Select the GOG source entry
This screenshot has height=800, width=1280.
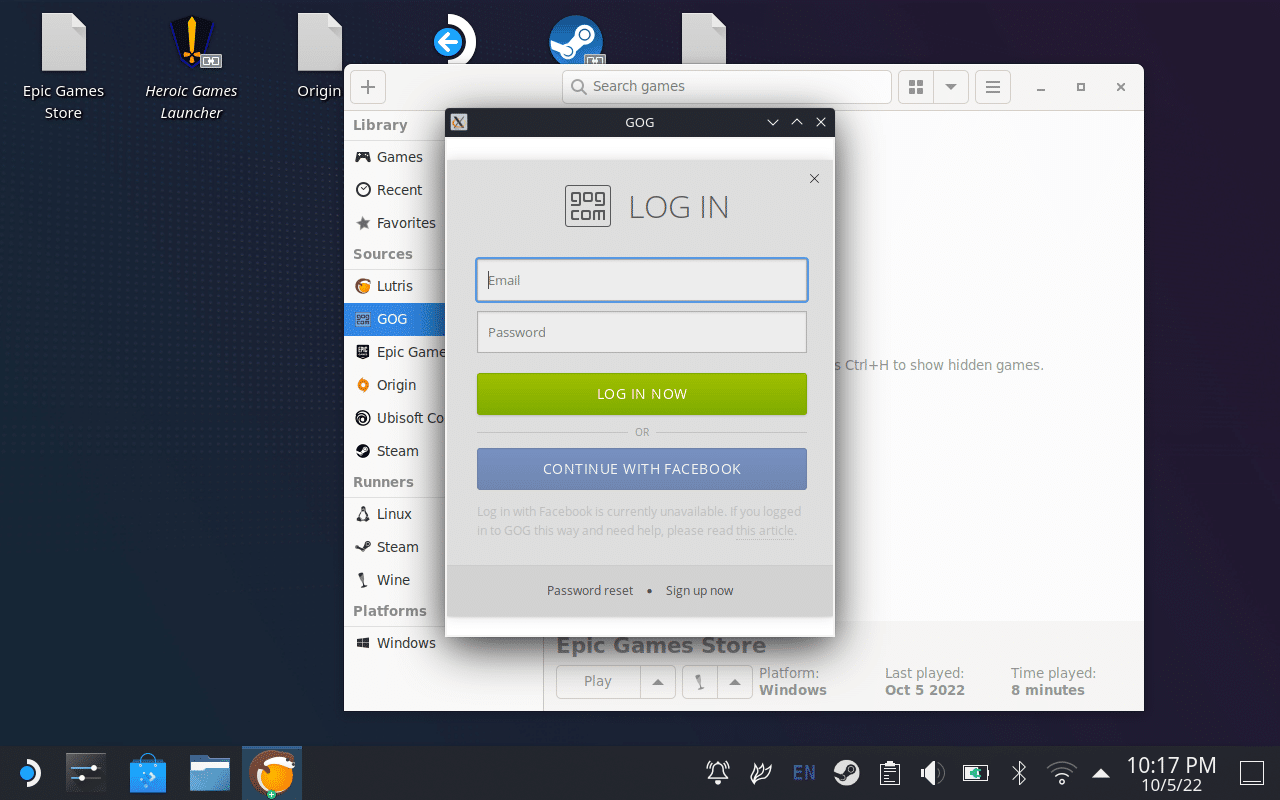pyautogui.click(x=395, y=319)
